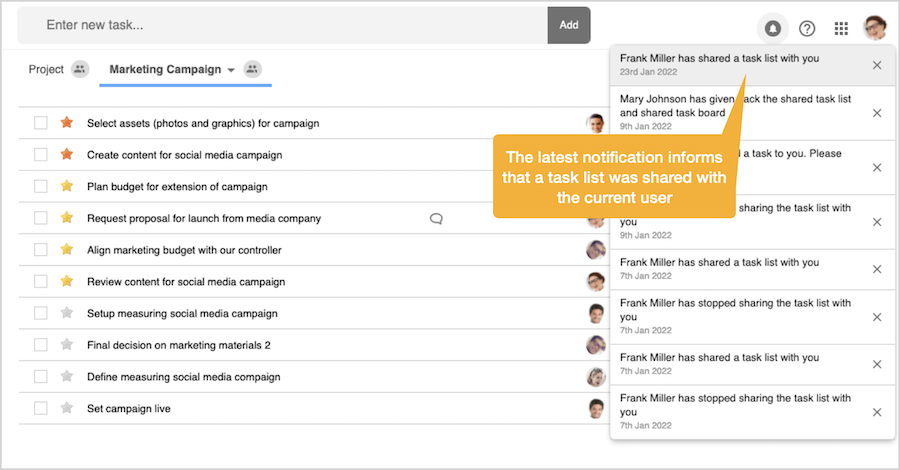Mark Plan budget for extension task complete

(x=41, y=186)
